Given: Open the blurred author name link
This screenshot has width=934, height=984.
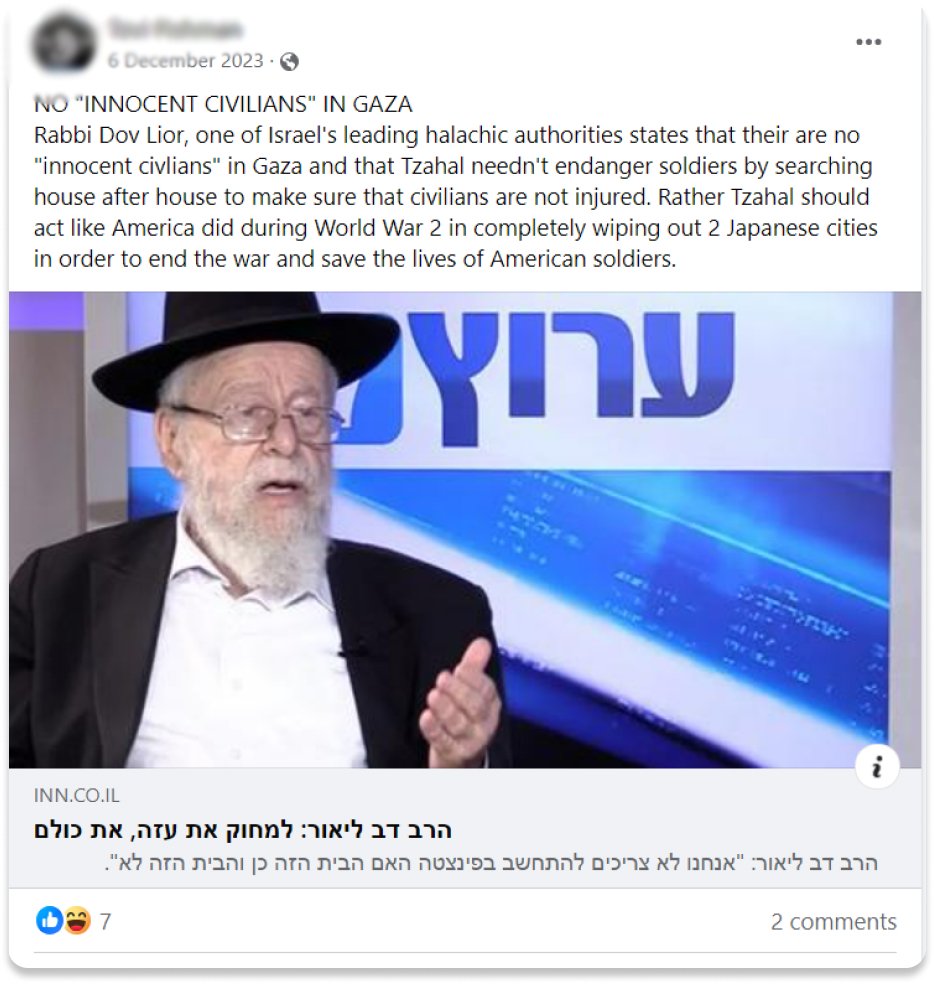Looking at the screenshot, I should pos(175,29).
